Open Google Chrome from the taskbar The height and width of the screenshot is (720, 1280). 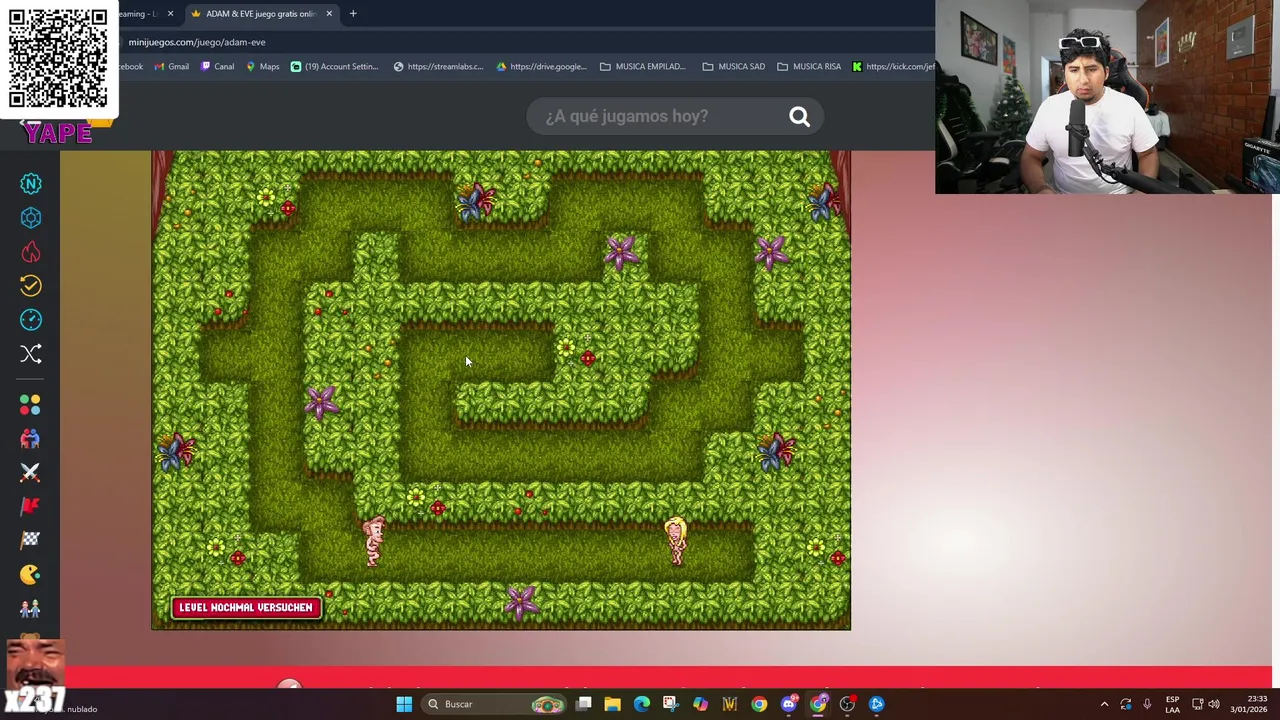pos(759,704)
